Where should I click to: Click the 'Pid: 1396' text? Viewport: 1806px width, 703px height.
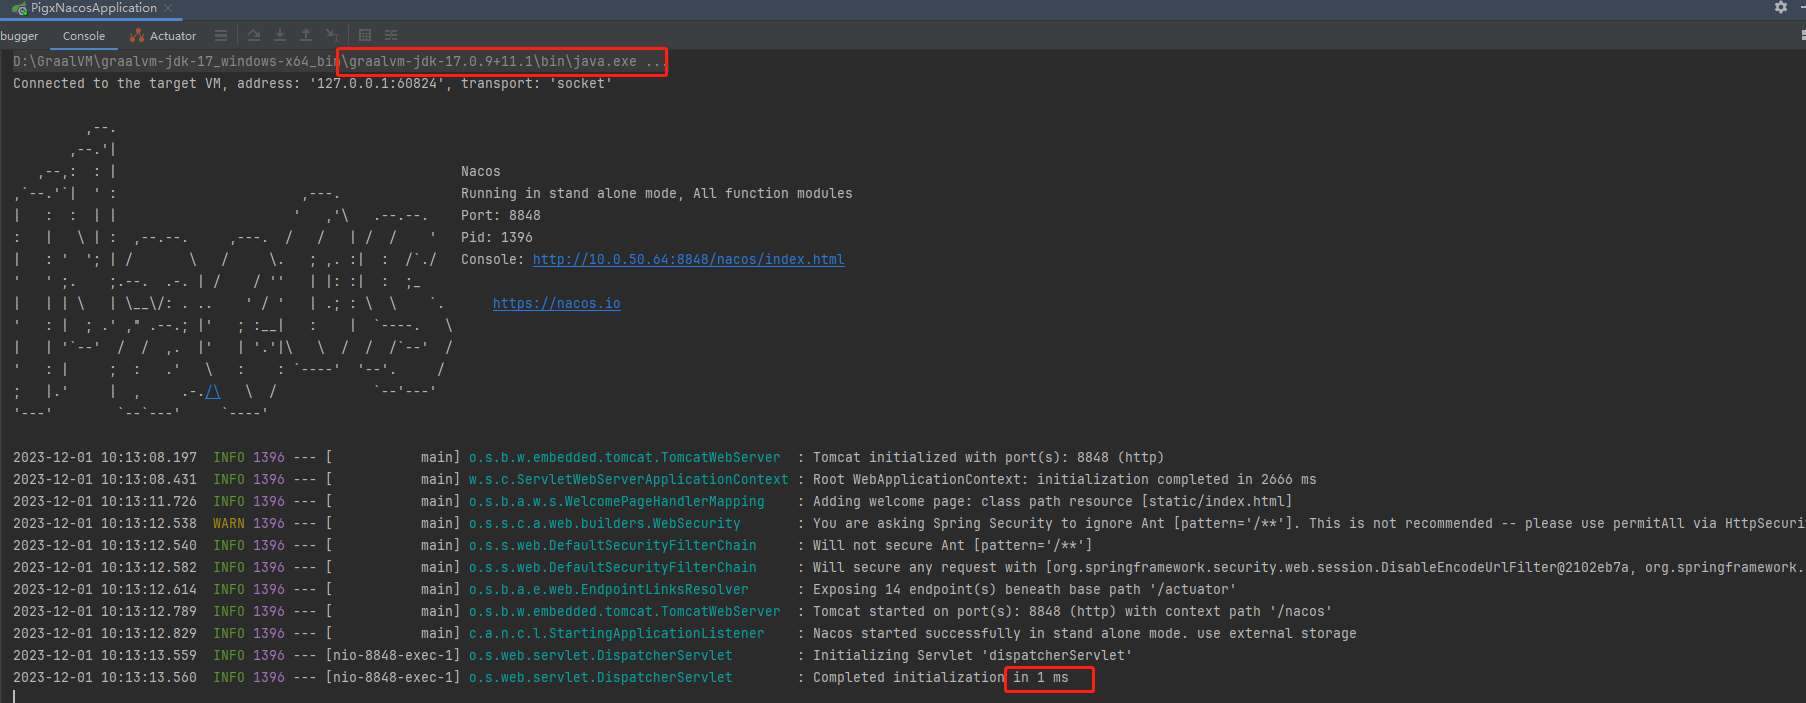496,238
